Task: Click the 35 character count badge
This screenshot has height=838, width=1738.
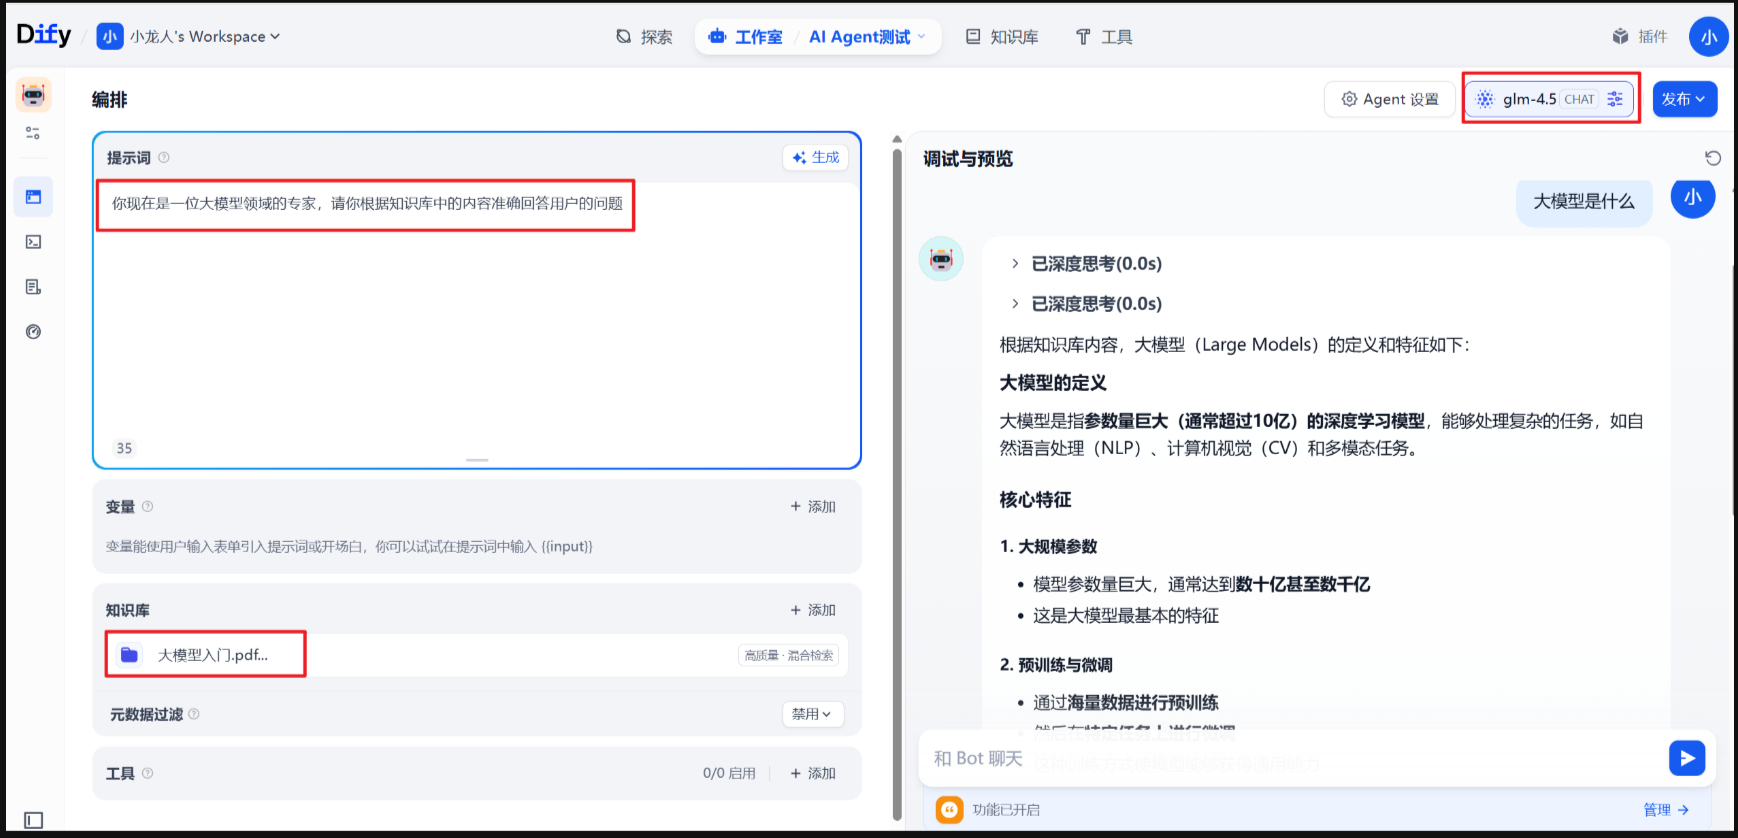Action: 124,448
